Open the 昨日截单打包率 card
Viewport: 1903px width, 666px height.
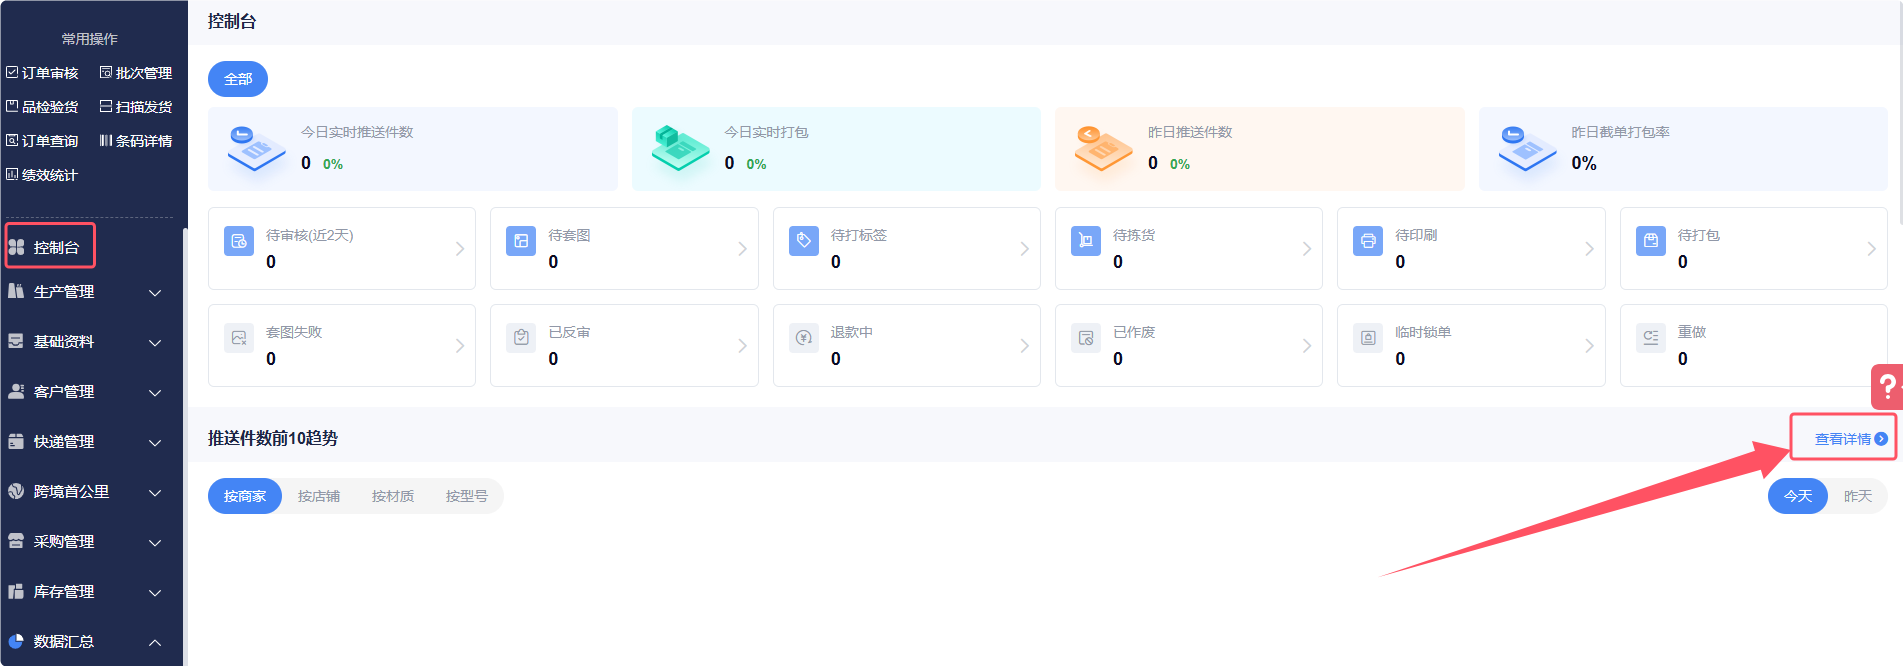point(1683,149)
